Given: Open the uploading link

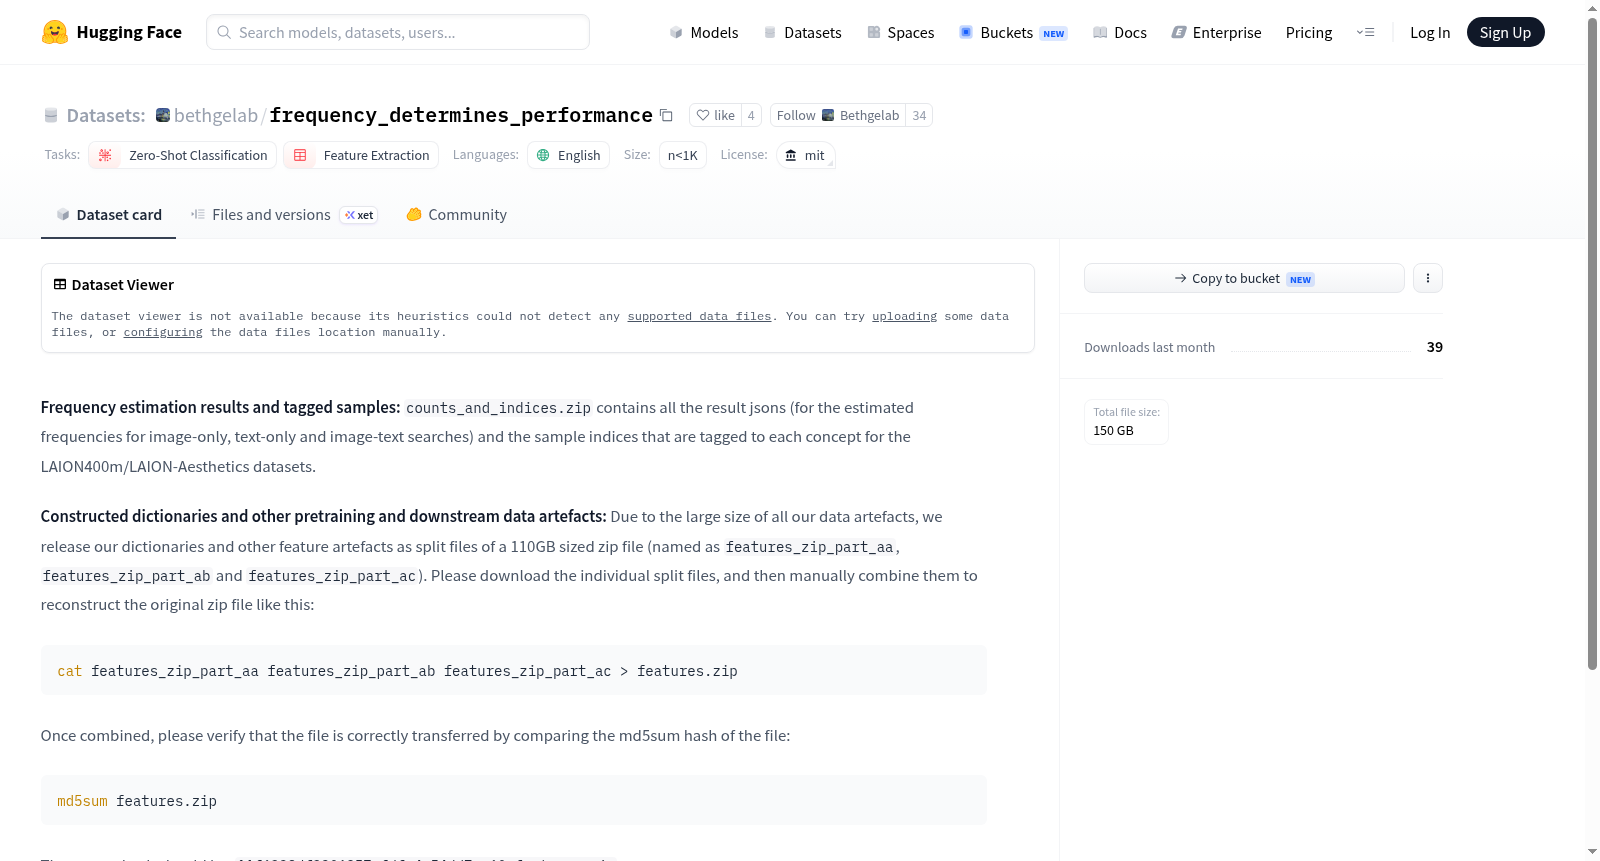Looking at the screenshot, I should [x=904, y=316].
